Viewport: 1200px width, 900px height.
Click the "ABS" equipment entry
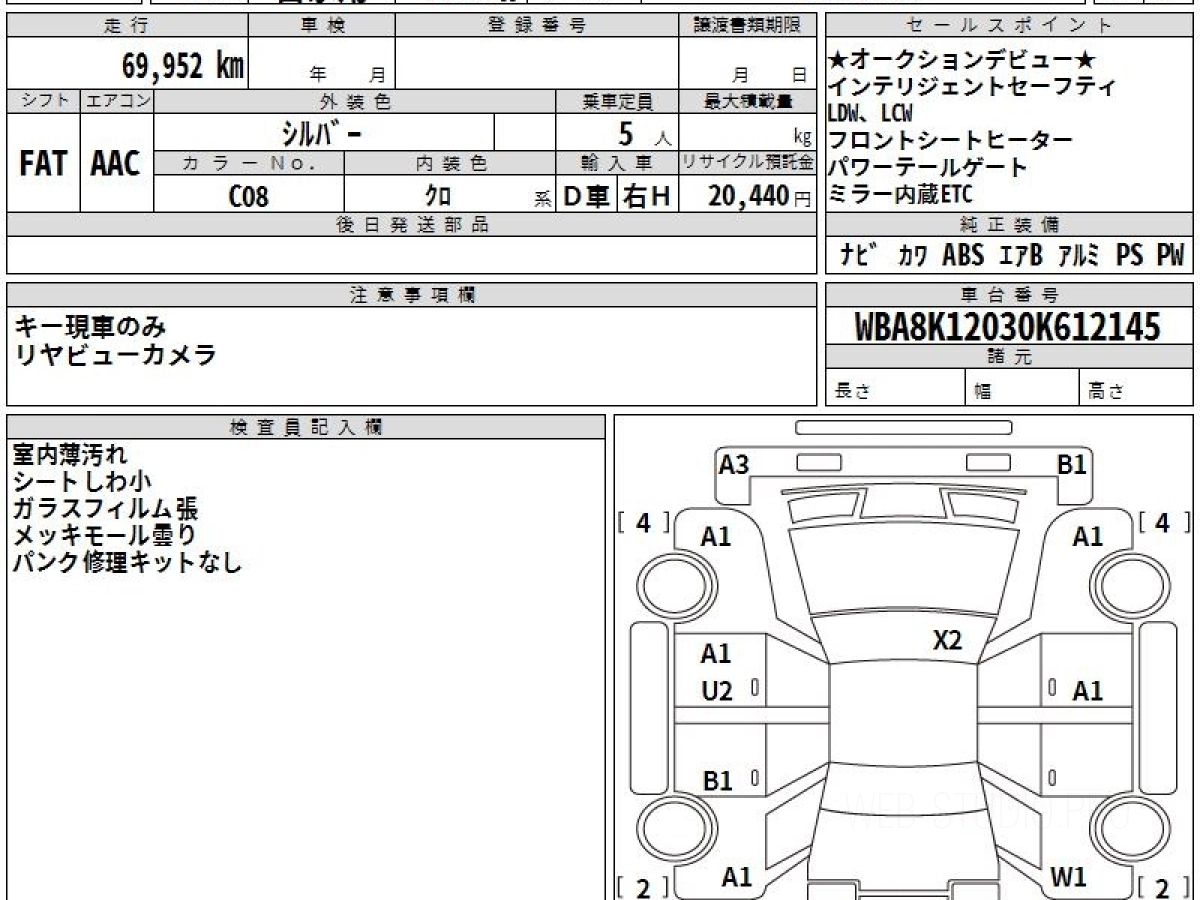point(963,255)
